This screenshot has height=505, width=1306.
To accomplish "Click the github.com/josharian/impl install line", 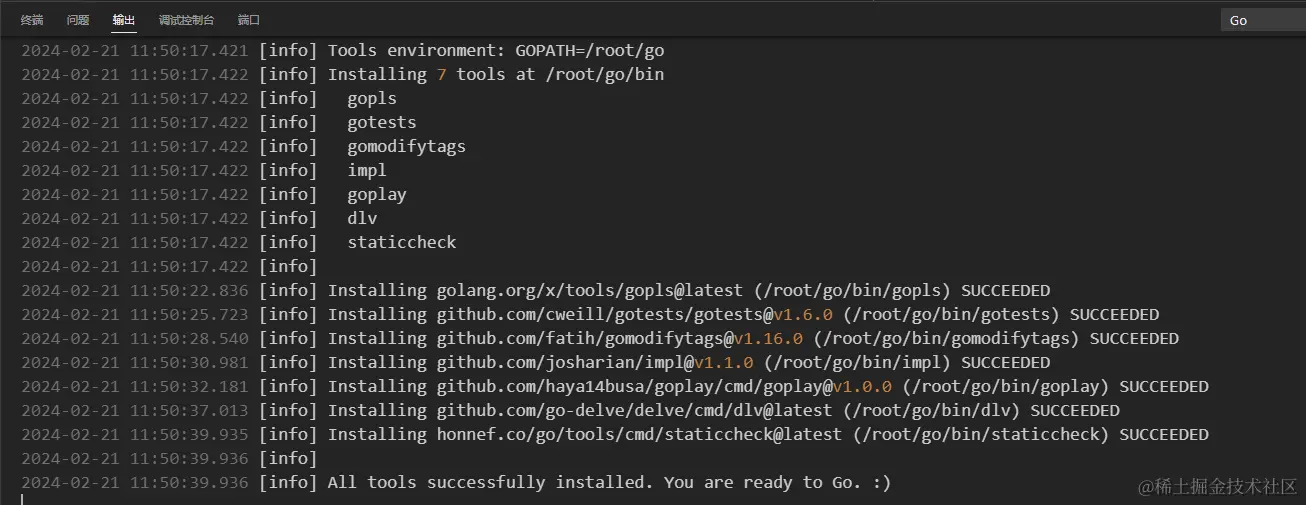I will pos(689,362).
